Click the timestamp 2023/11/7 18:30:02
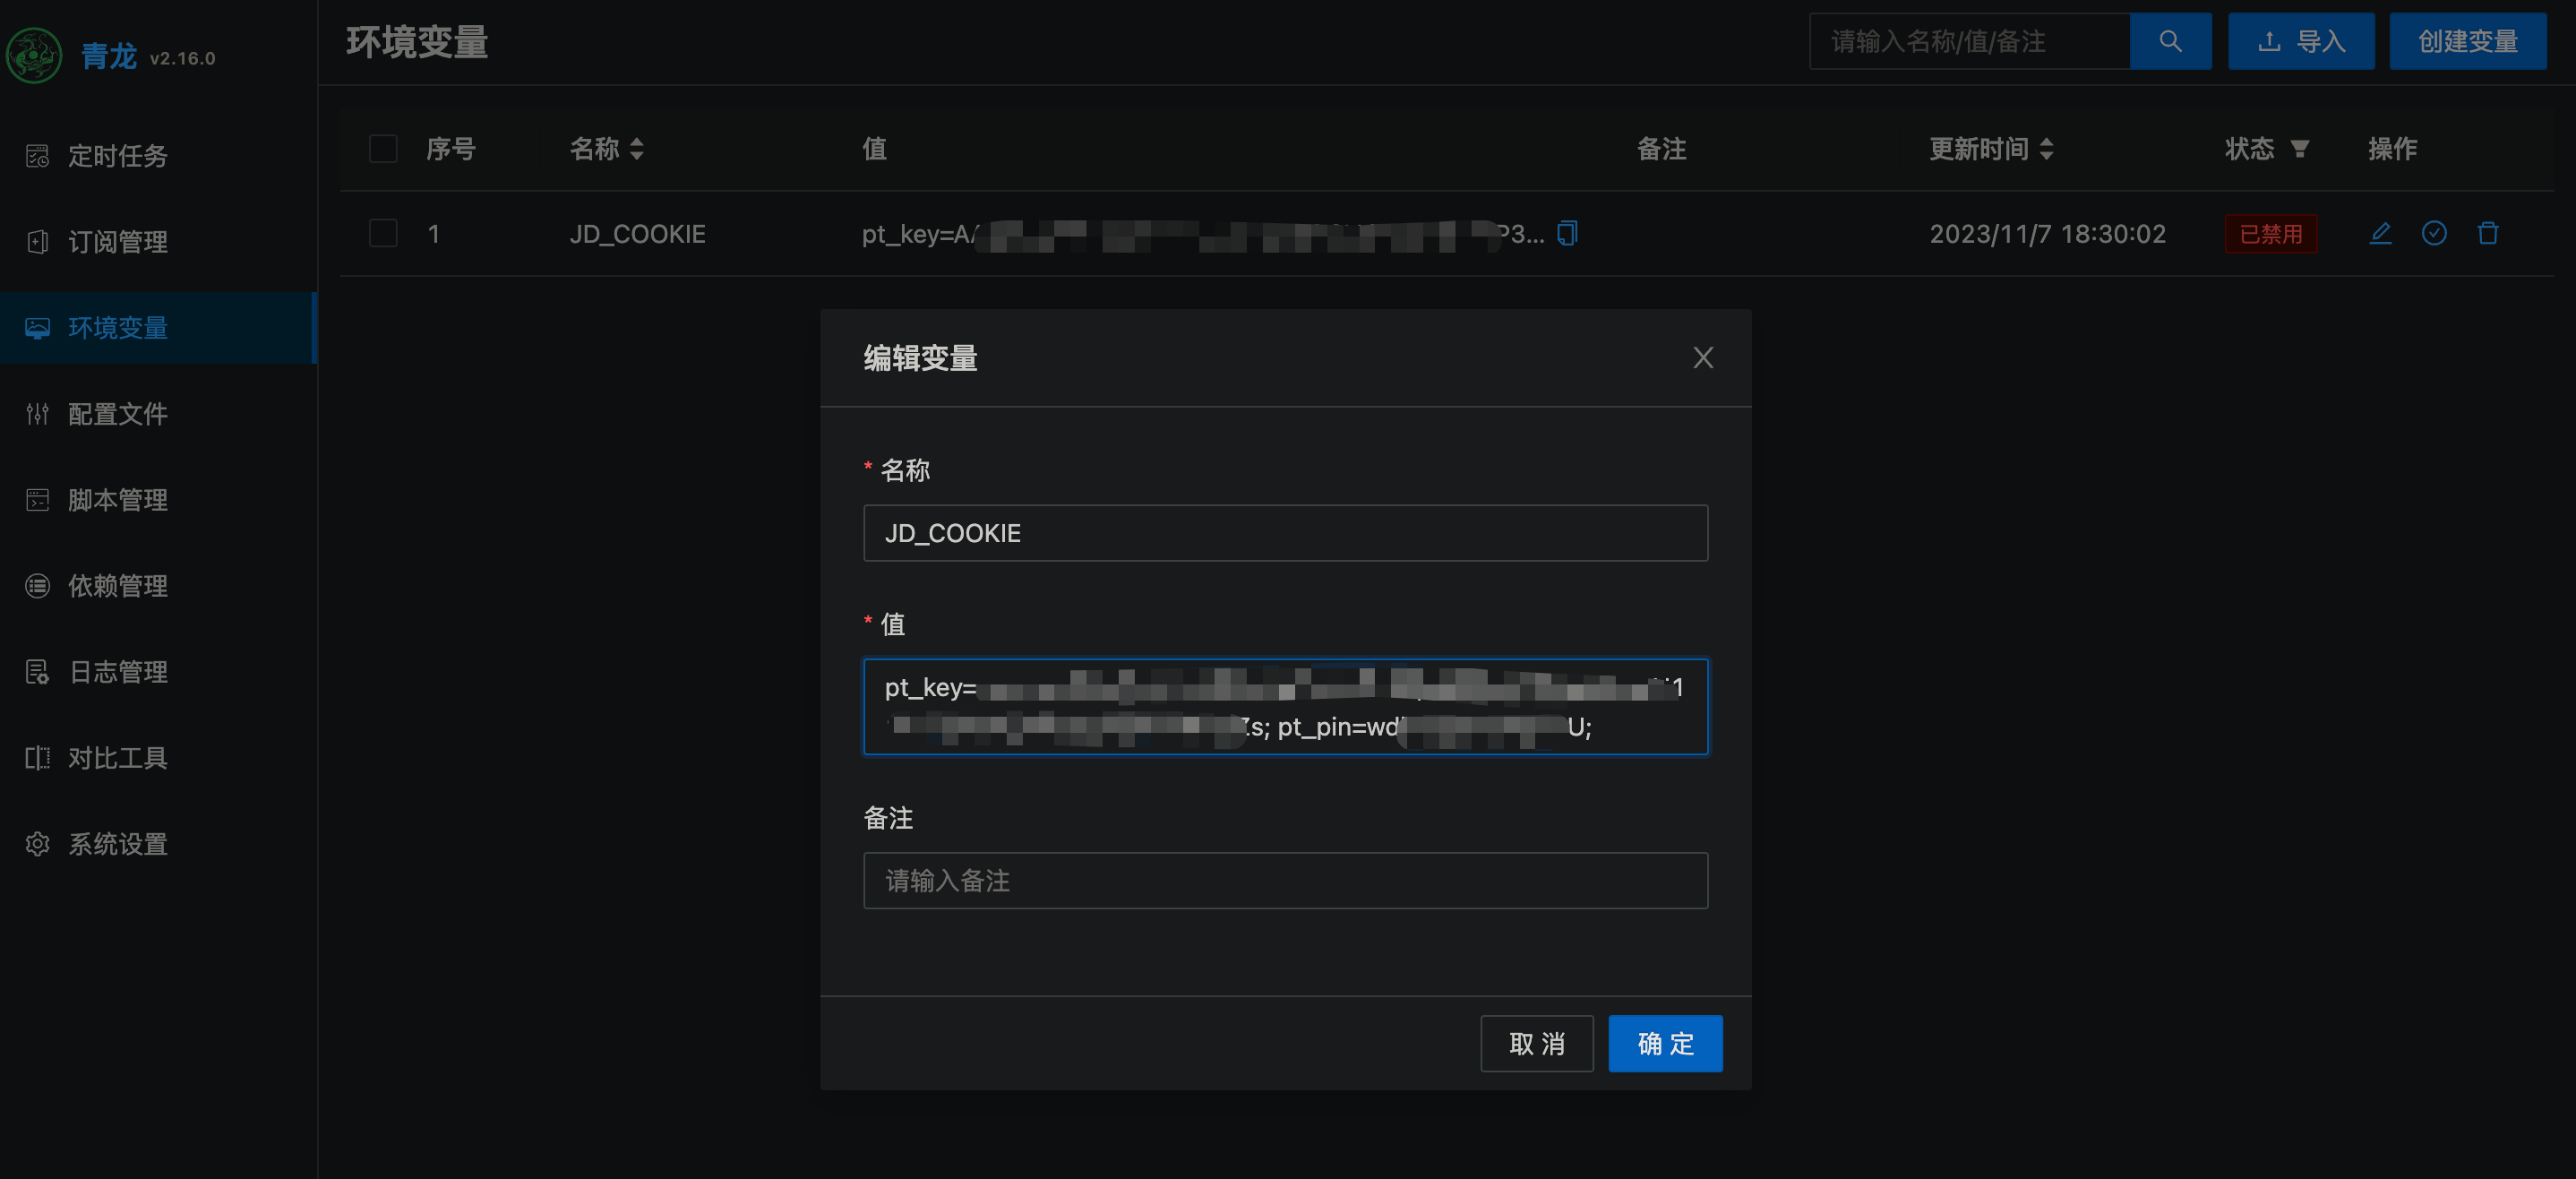The width and height of the screenshot is (2576, 1179). coord(2047,234)
